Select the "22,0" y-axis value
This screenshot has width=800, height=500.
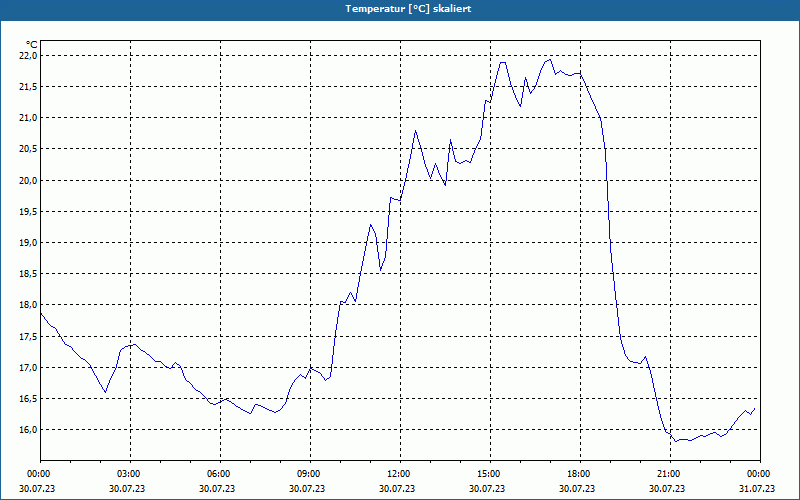[x=29, y=56]
